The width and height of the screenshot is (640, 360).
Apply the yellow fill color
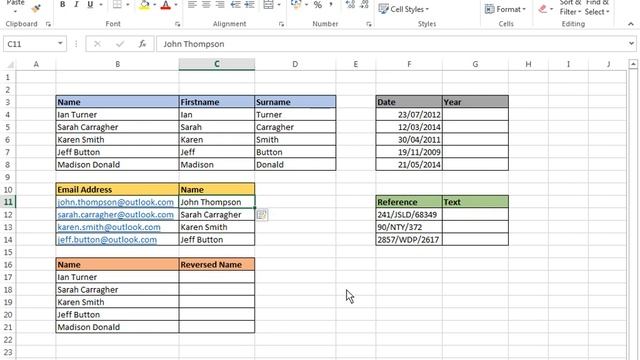[x=144, y=5]
